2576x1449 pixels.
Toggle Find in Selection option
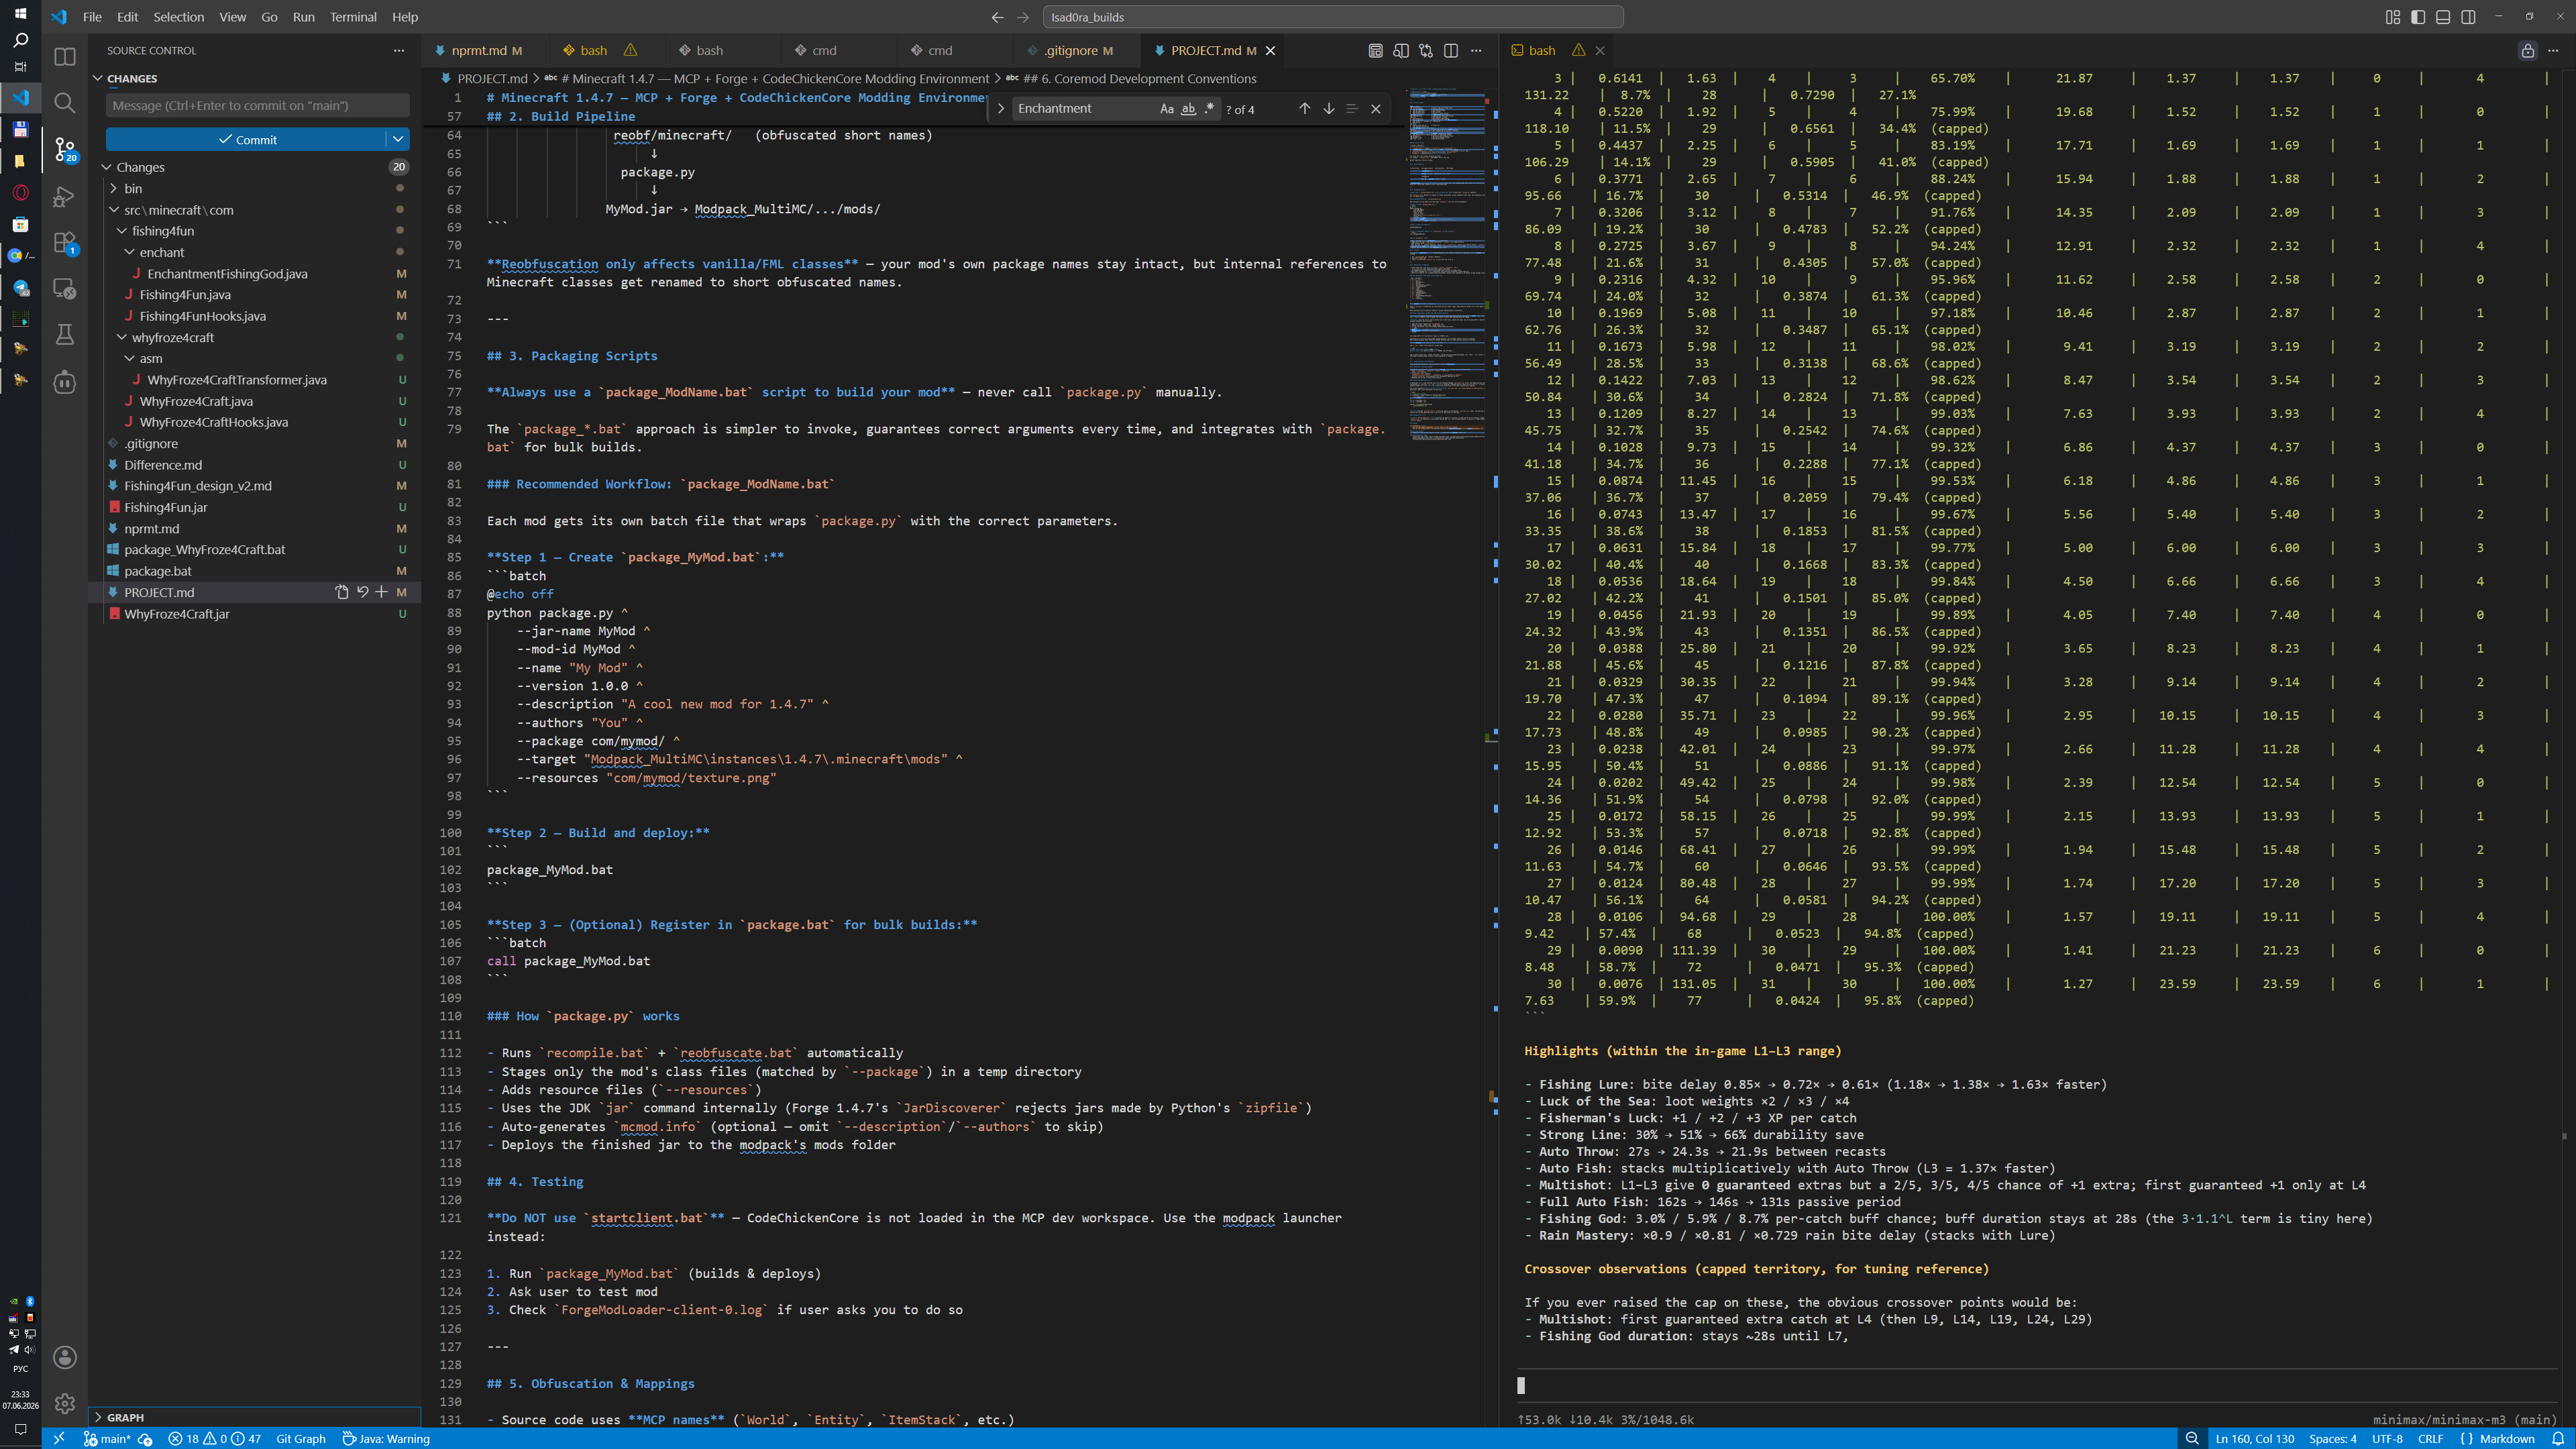[1352, 108]
